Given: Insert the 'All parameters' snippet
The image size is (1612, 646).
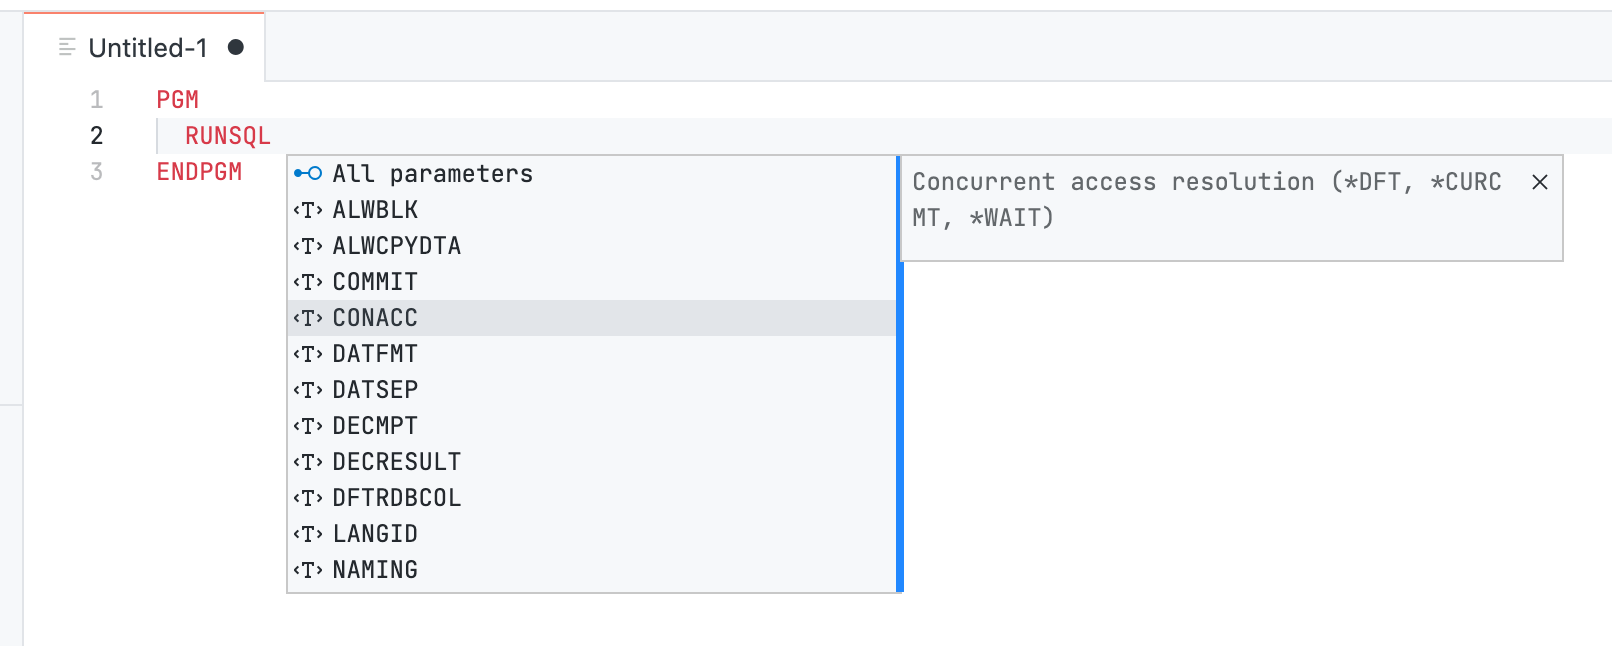Looking at the screenshot, I should tap(433, 172).
